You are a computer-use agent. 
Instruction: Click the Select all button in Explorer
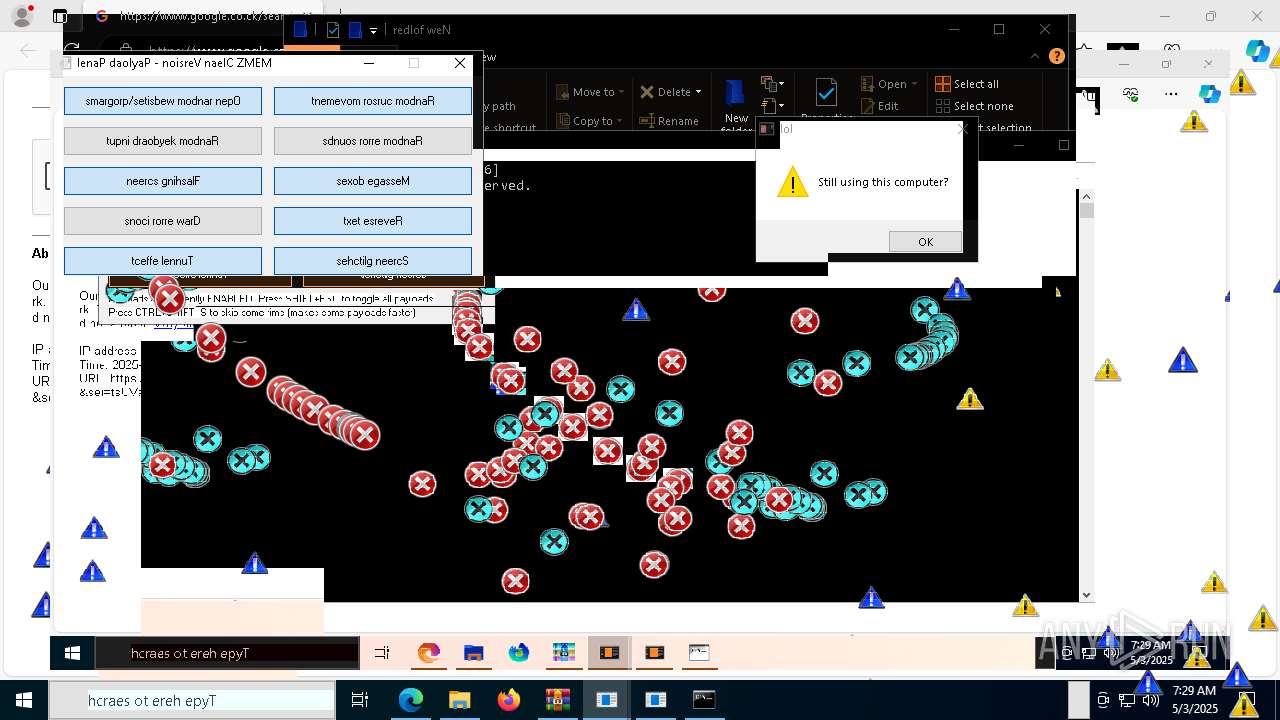(967, 84)
